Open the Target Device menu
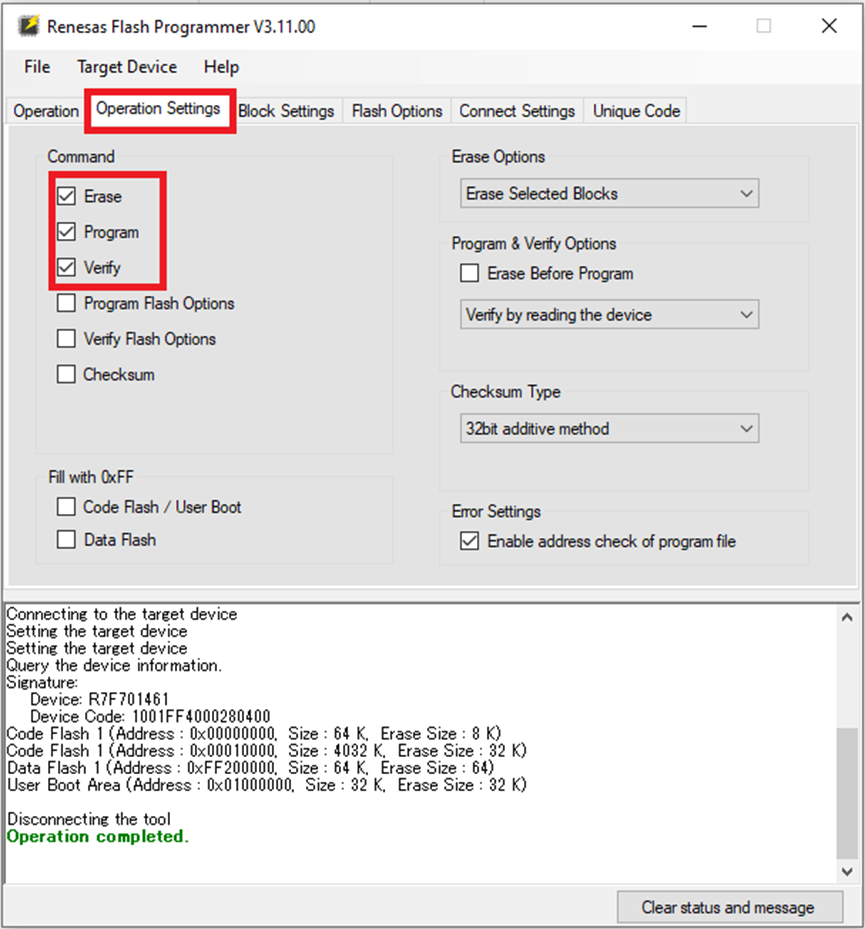This screenshot has height=929, width=865. pyautogui.click(x=127, y=67)
